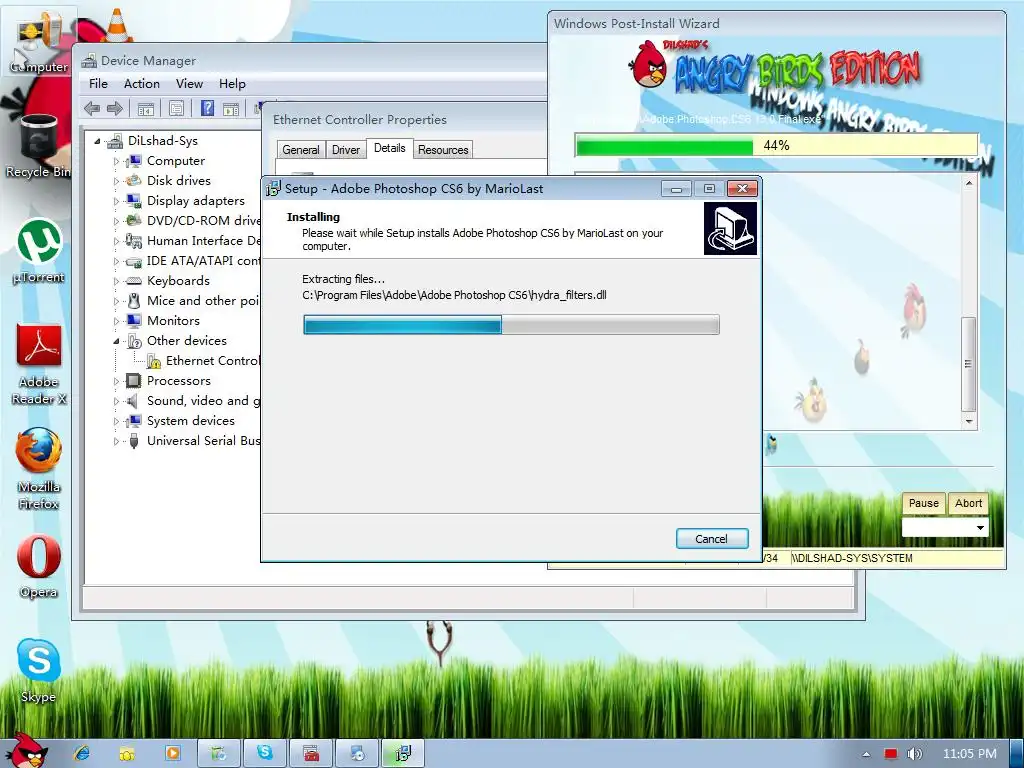Viewport: 1024px width, 768px height.
Task: Open the File menu in Device Manager
Action: coord(98,84)
